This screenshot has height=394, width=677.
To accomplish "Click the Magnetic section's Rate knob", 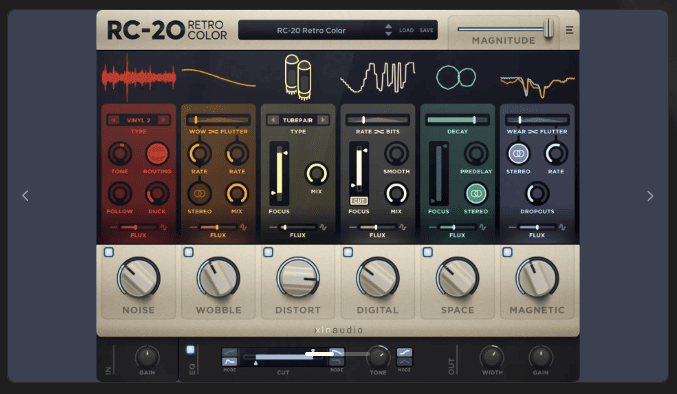I will pos(556,154).
